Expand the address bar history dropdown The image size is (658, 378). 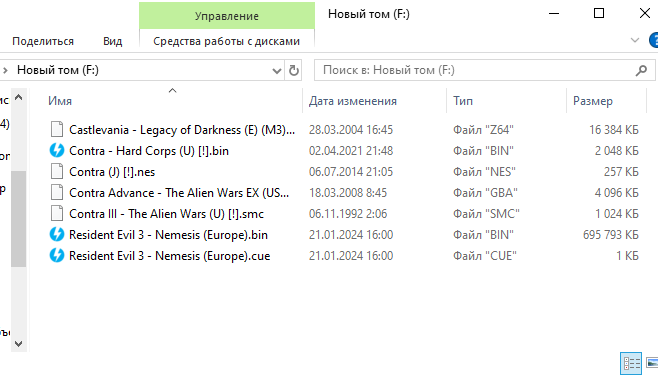277,70
